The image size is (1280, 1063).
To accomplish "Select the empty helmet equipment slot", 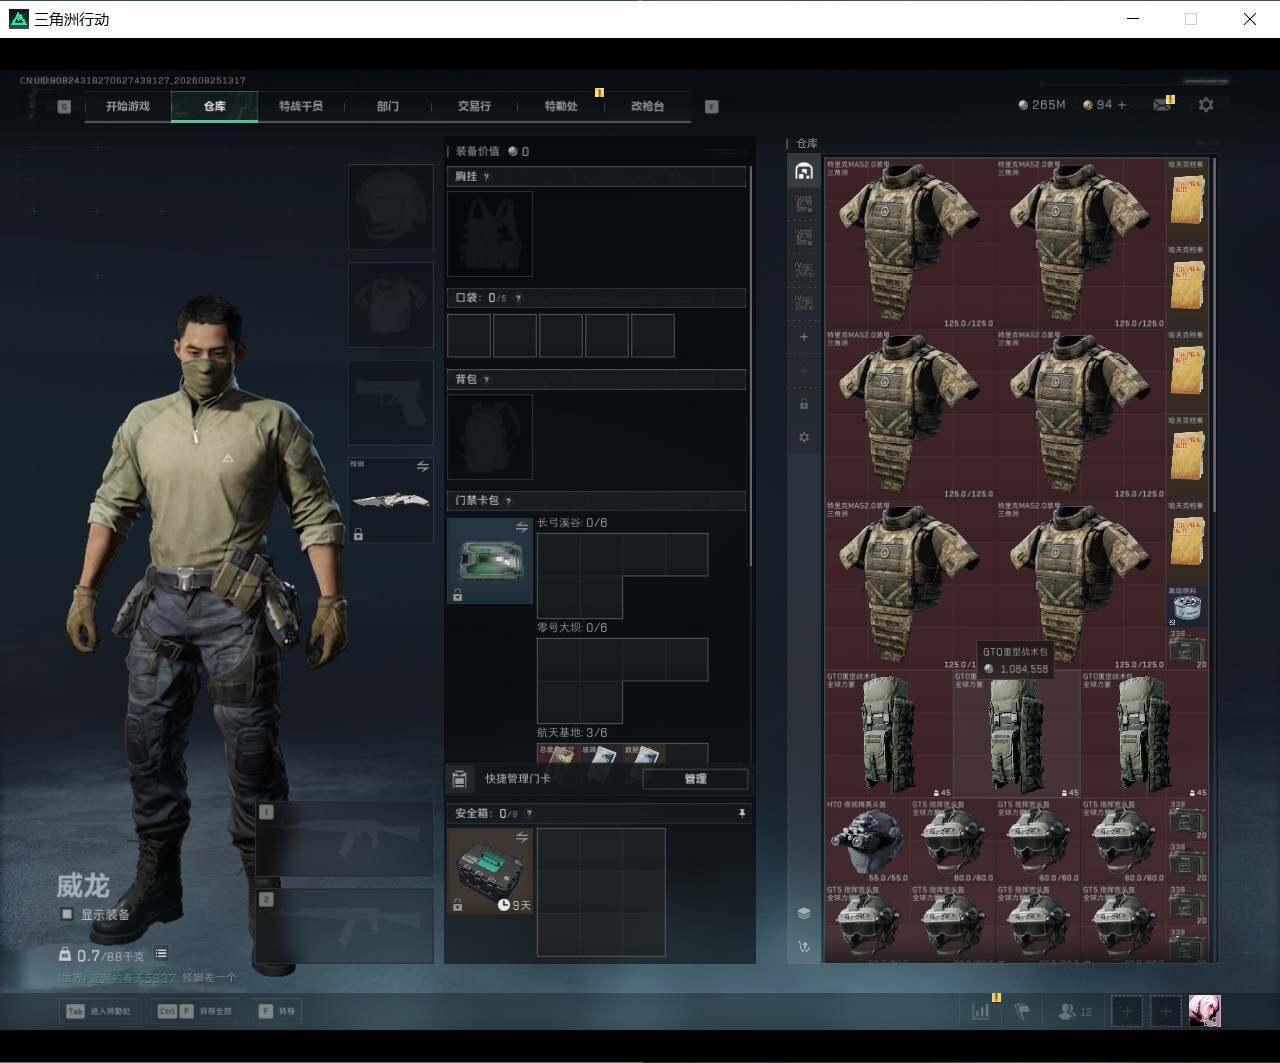I will 391,207.
